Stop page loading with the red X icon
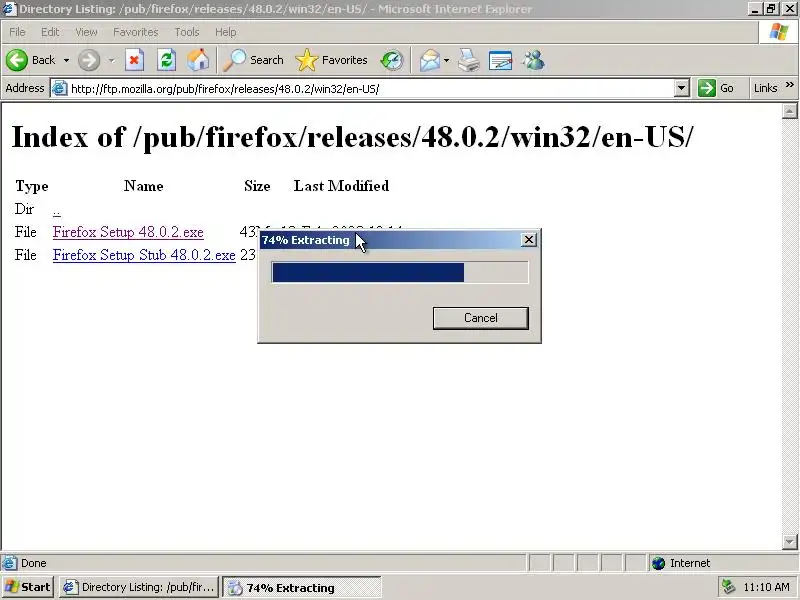Screen dimensions: 800x600 pyautogui.click(x=134, y=60)
